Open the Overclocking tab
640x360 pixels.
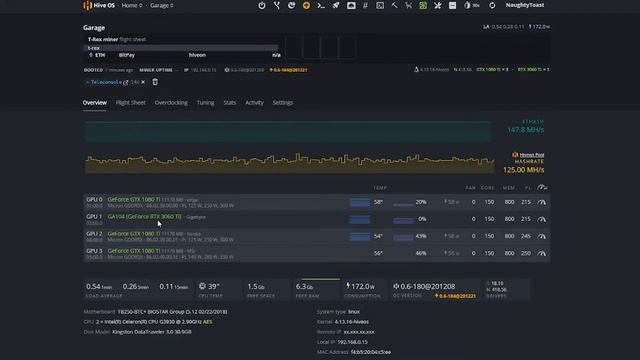pyautogui.click(x=171, y=102)
